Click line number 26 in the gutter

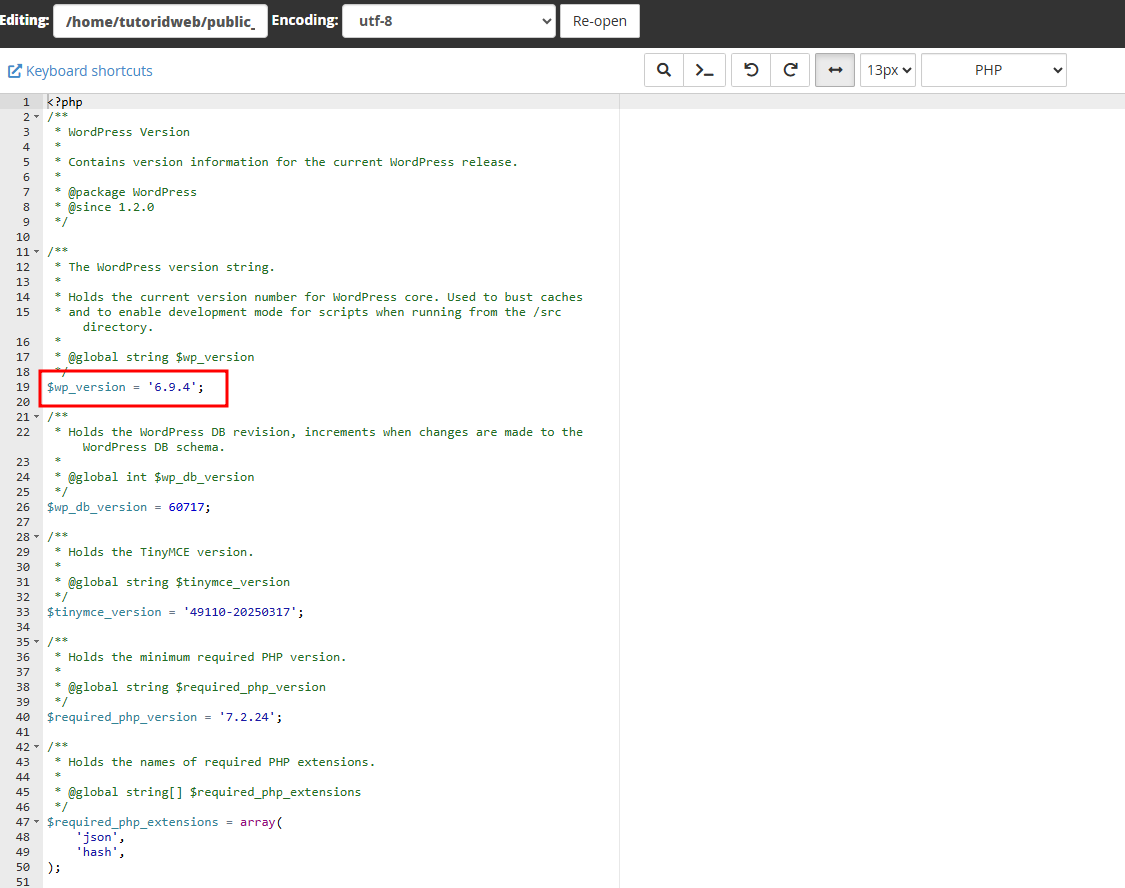23,507
